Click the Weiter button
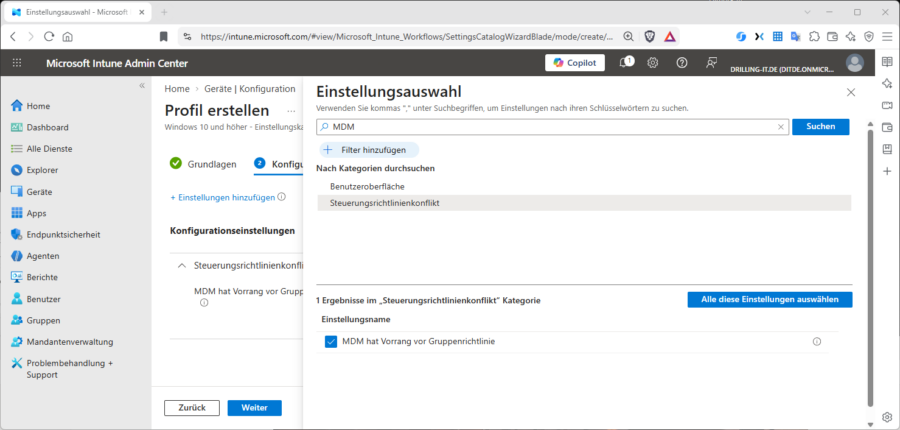Screen dimensions: 900x430 255,408
